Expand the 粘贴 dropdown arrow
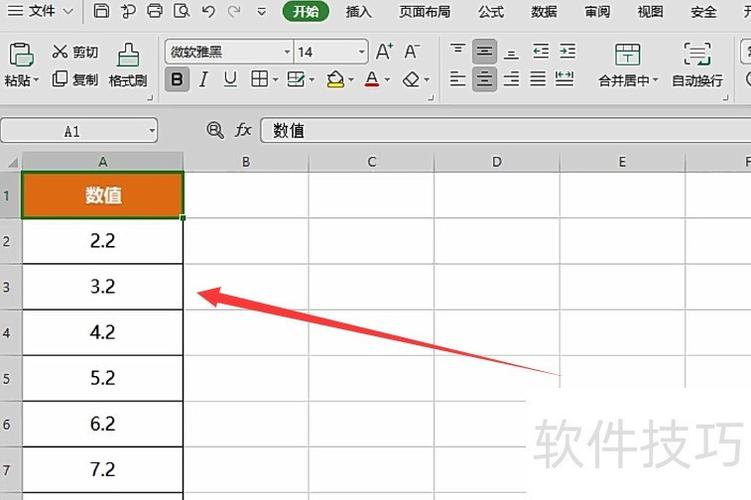 36,80
